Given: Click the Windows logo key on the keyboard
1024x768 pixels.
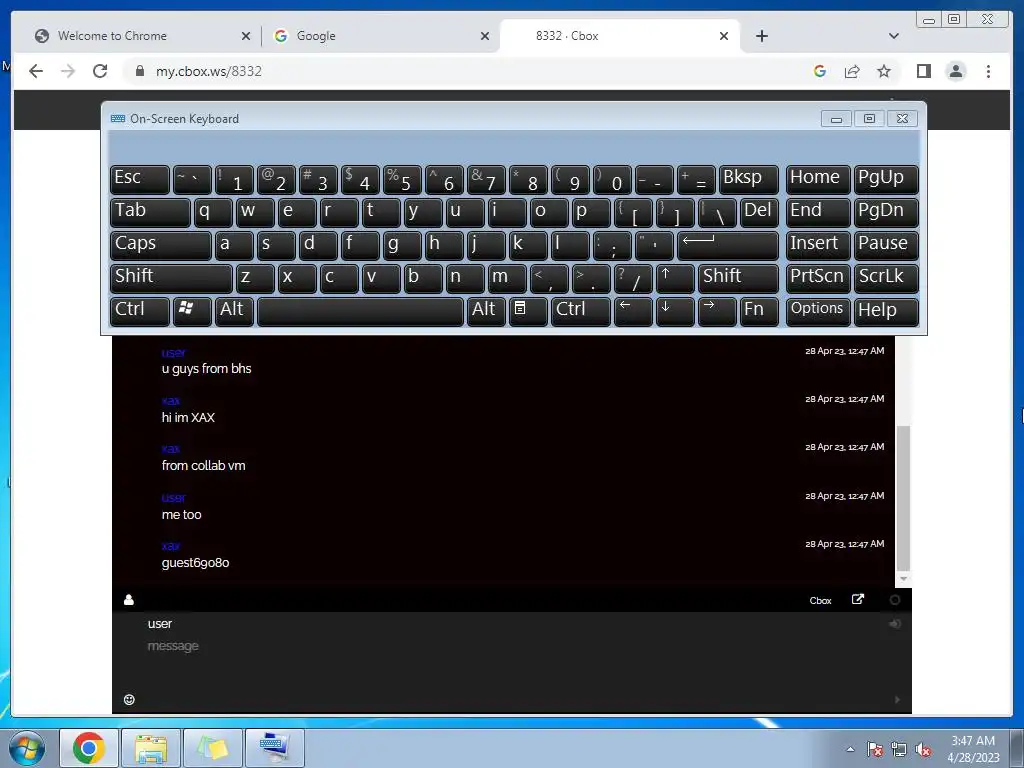Looking at the screenshot, I should (x=192, y=312).
